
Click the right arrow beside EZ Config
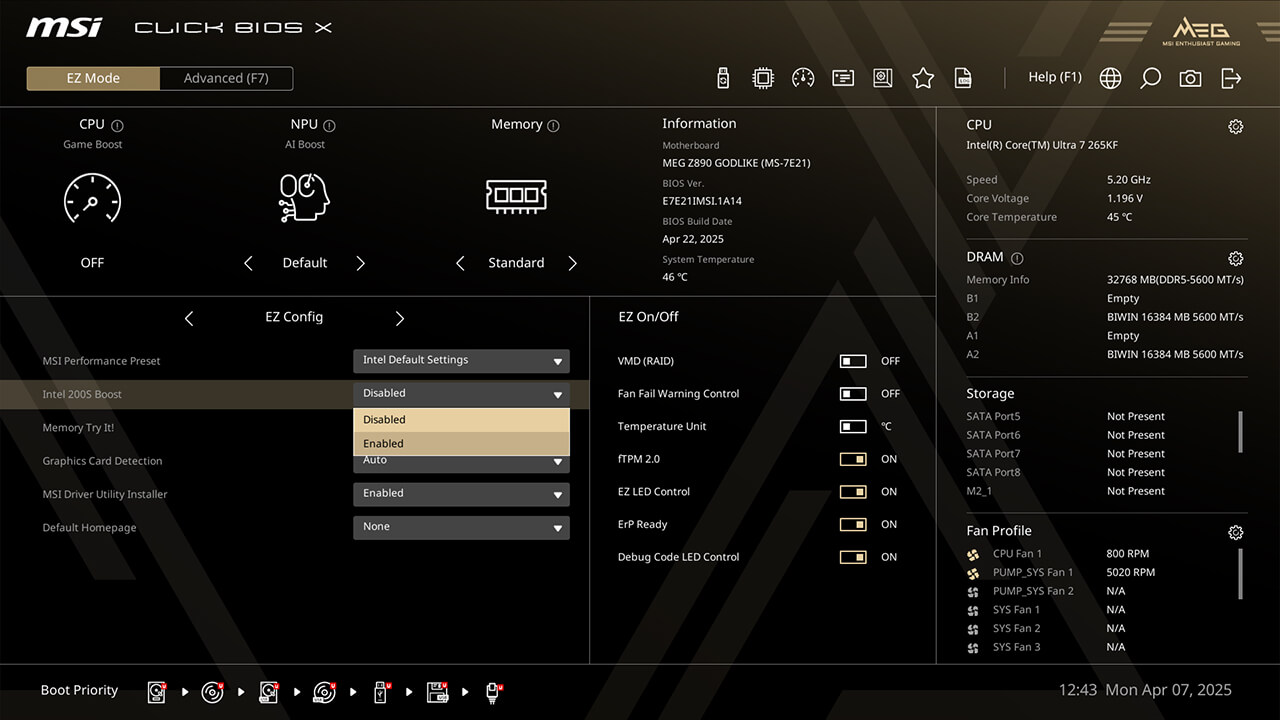click(x=400, y=318)
